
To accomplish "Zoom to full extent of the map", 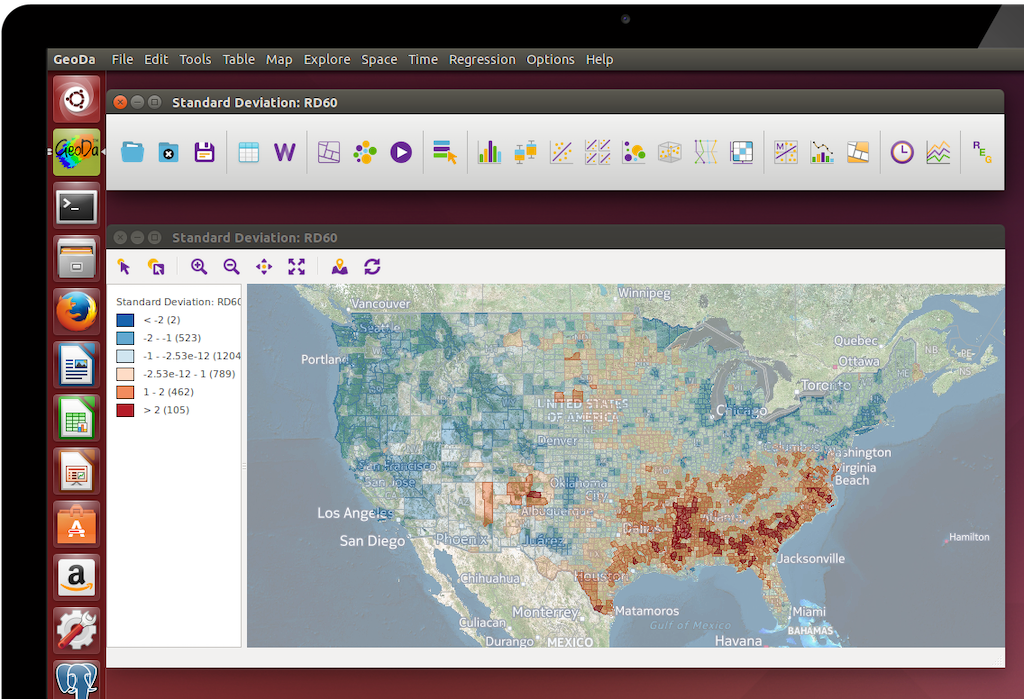I will point(295,266).
